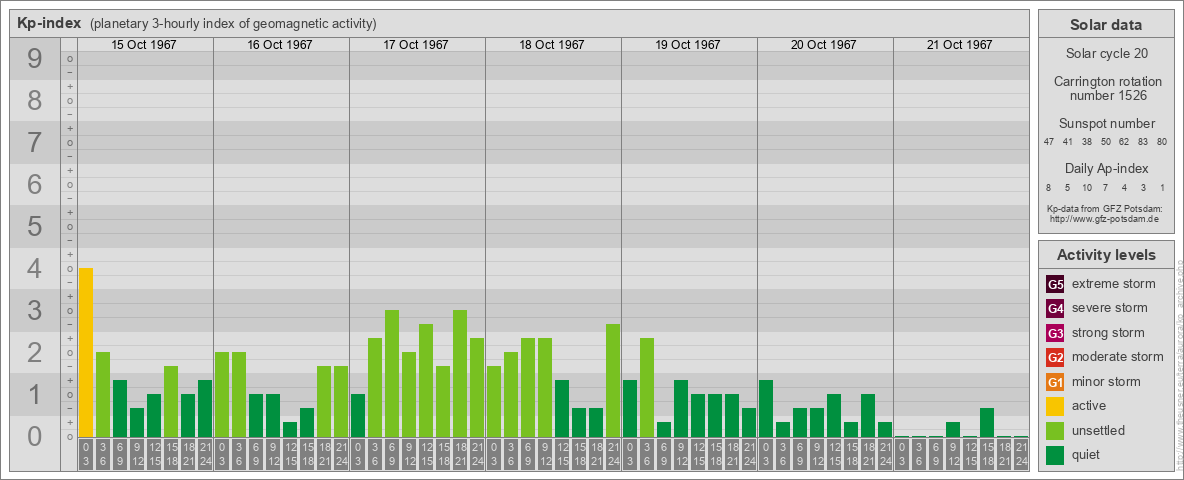Click the 21 Oct 1967 date header
The width and height of the screenshot is (1184, 480).
tap(960, 45)
